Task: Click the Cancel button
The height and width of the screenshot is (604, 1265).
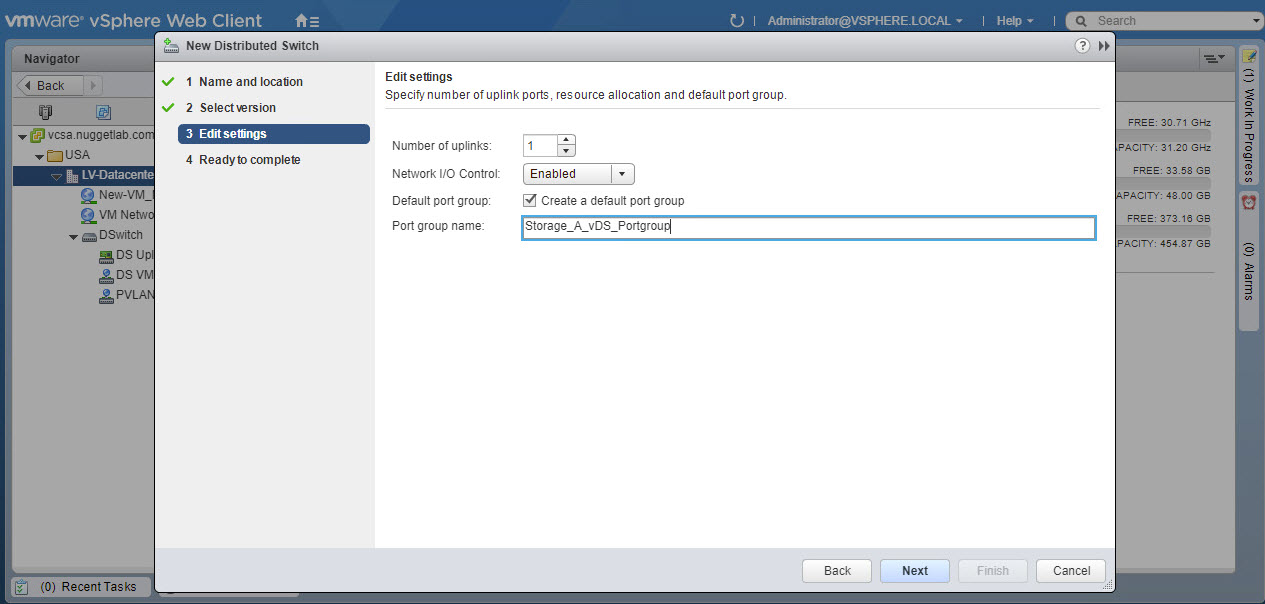Action: click(1070, 571)
